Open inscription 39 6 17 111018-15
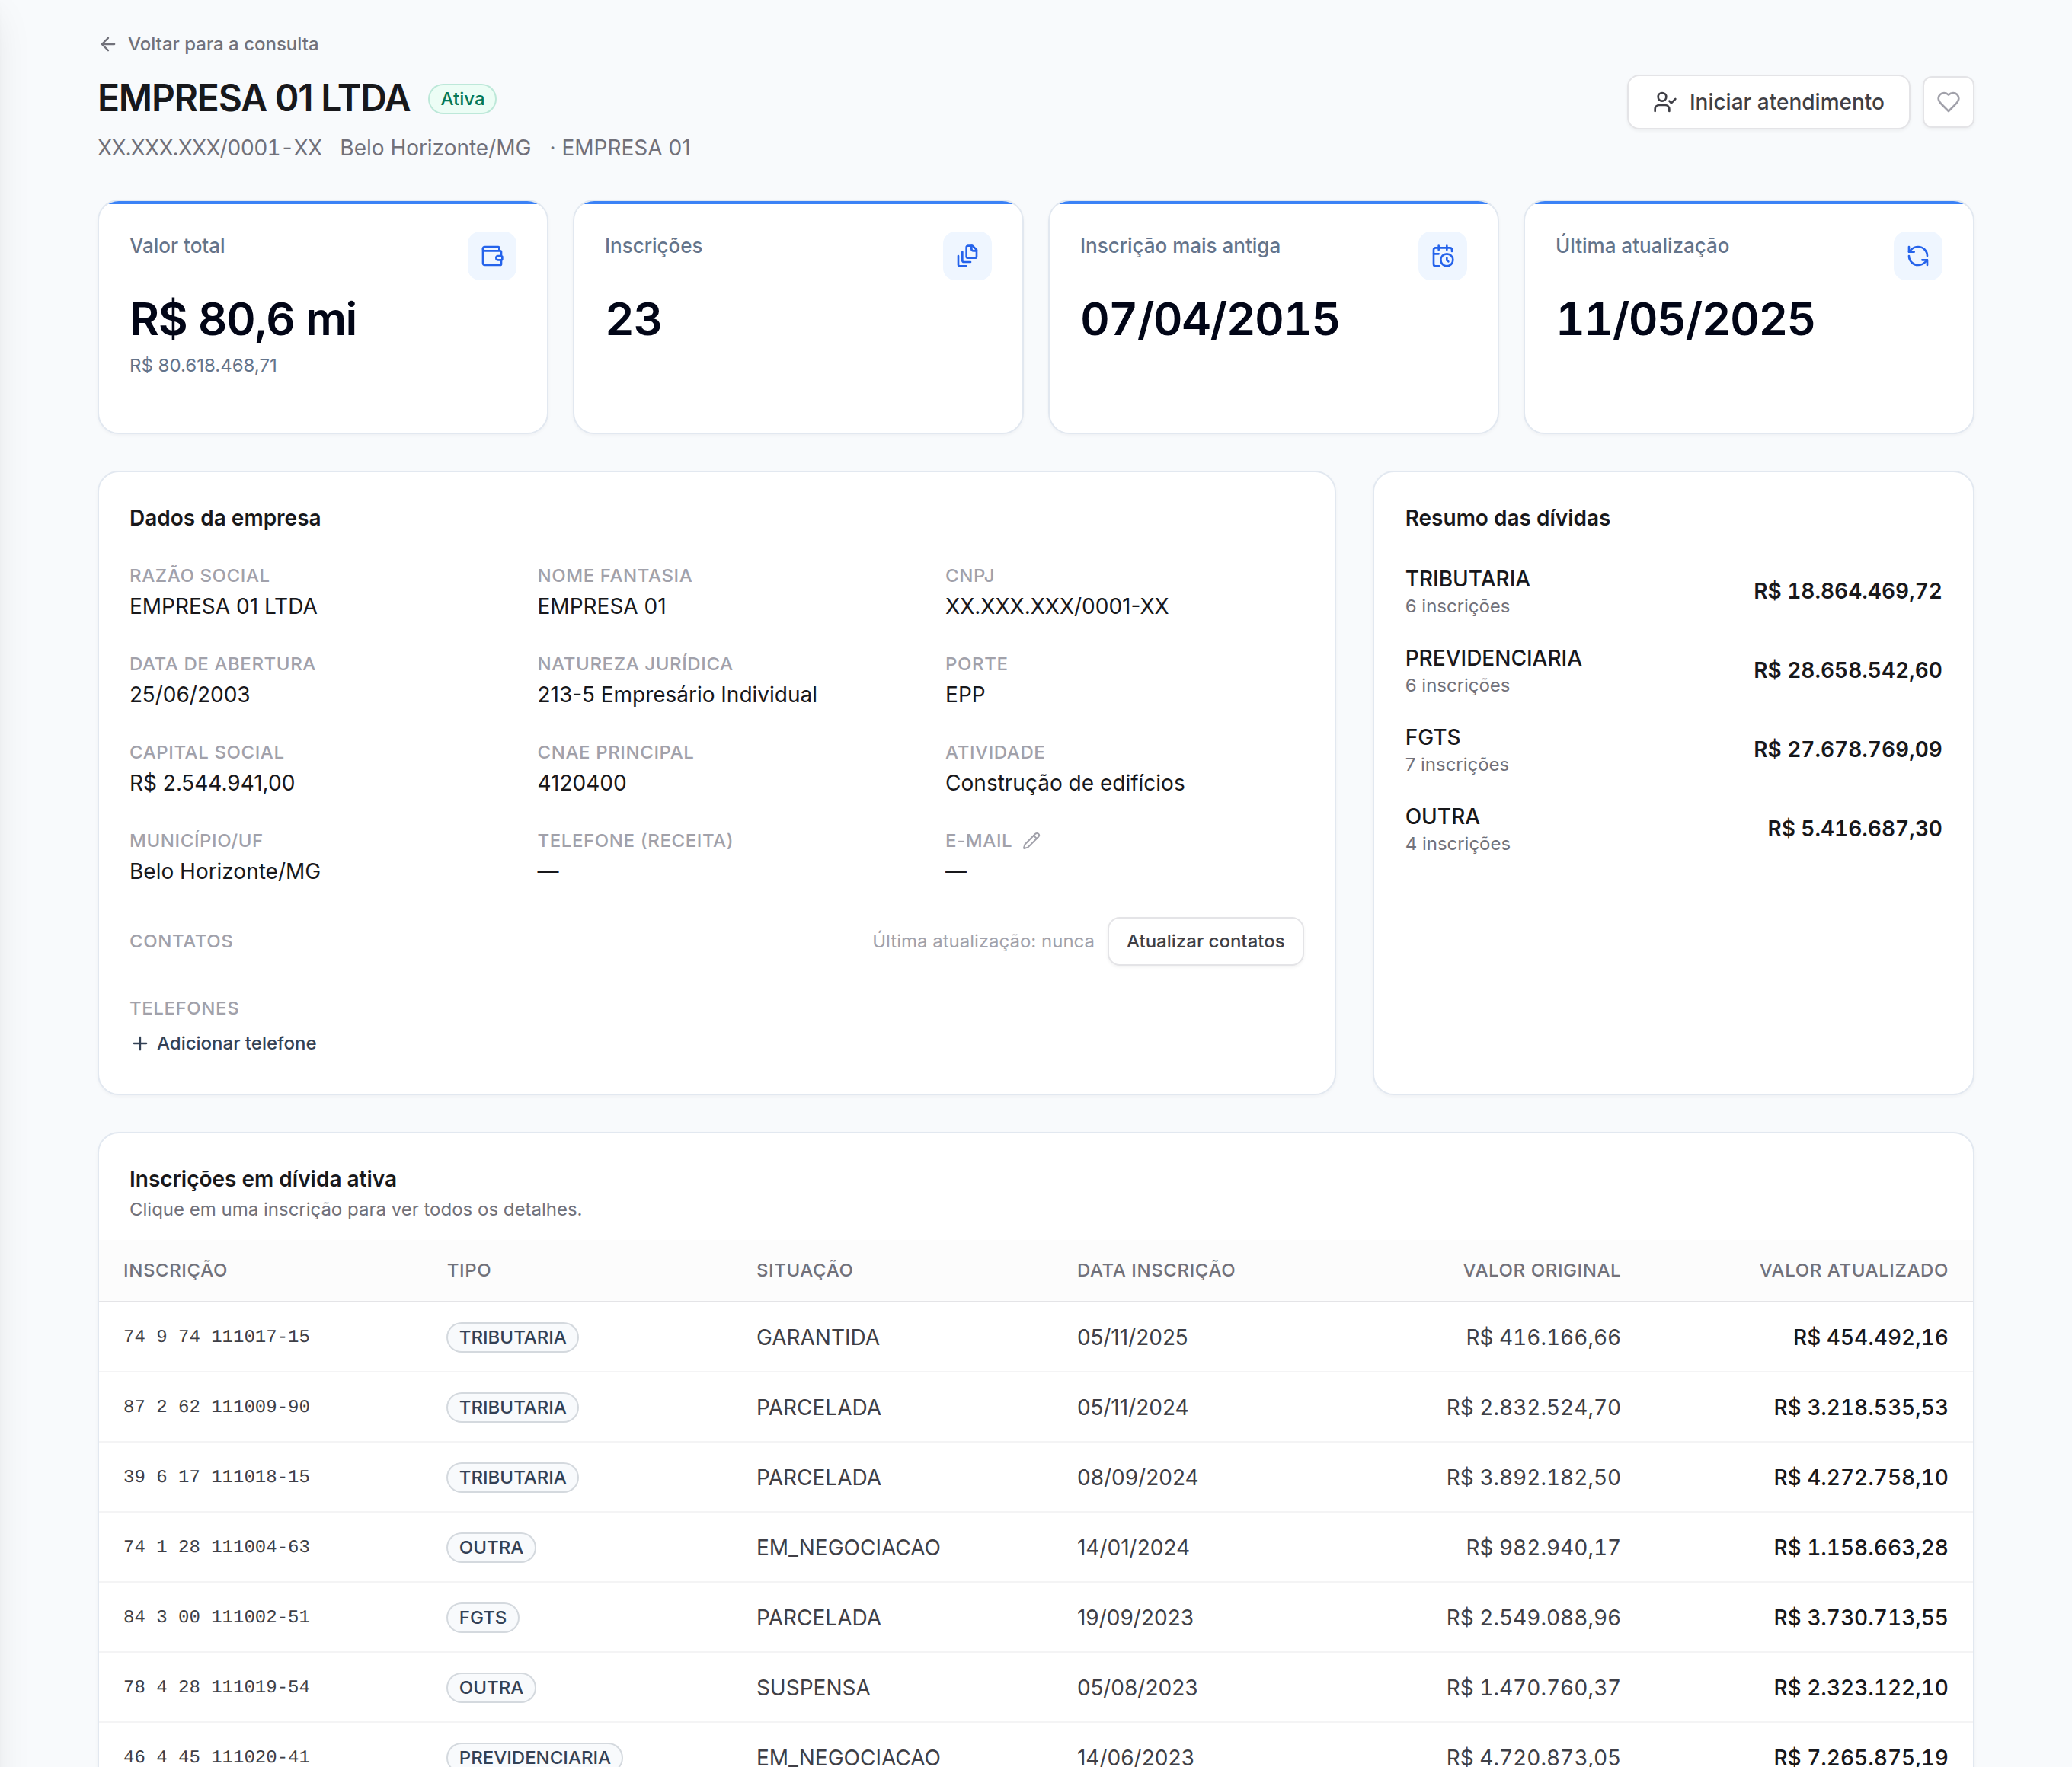The height and width of the screenshot is (1767, 2072). pyautogui.click(x=217, y=1477)
